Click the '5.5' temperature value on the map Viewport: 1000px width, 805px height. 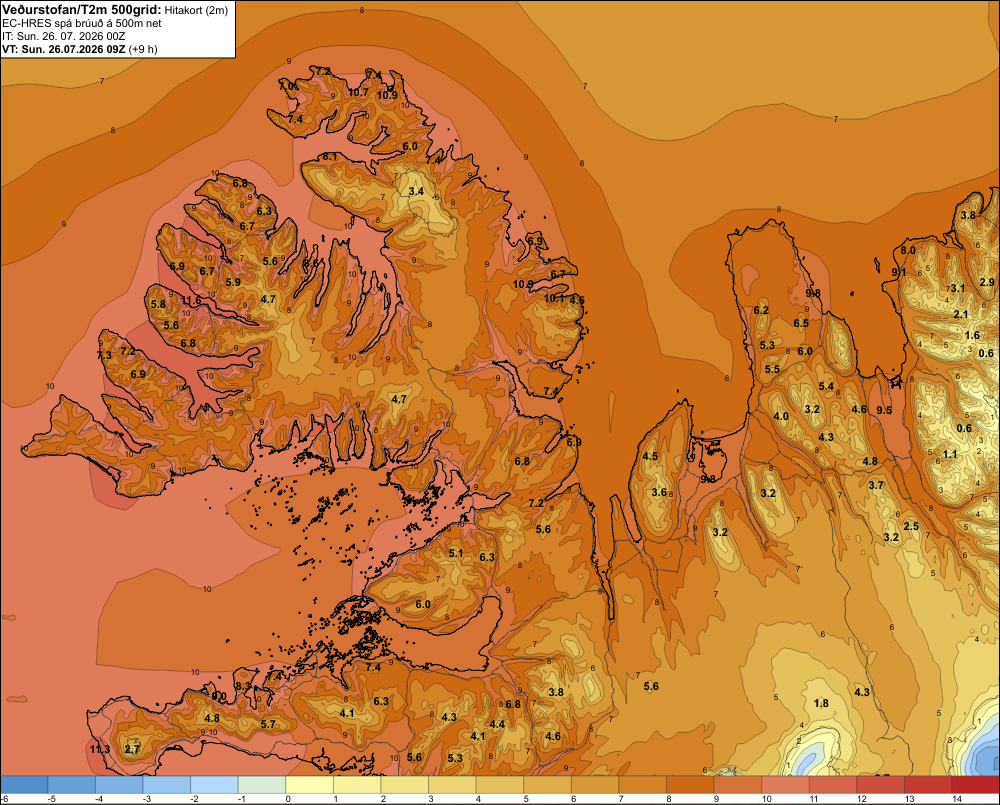(772, 369)
